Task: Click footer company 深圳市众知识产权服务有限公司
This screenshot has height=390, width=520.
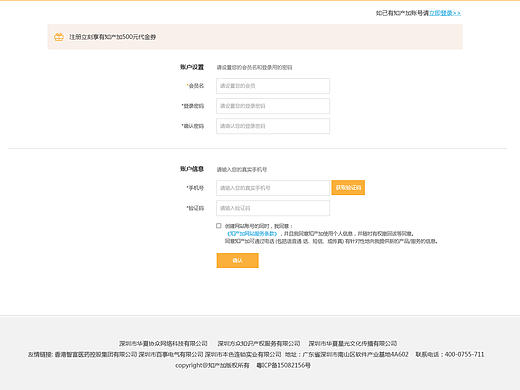Action: pyautogui.click(x=259, y=343)
